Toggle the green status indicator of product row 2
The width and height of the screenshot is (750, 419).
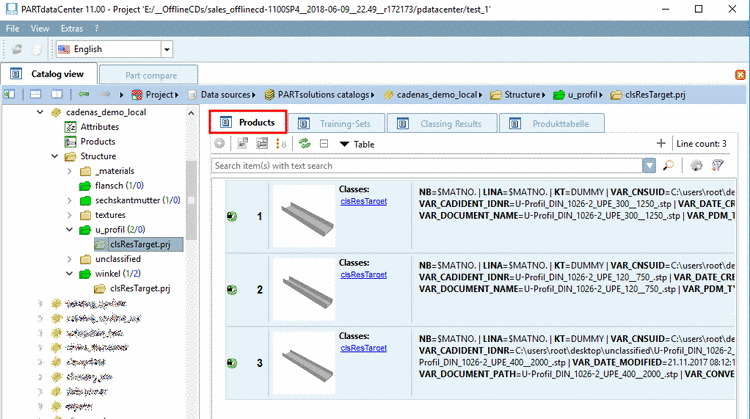(x=232, y=289)
